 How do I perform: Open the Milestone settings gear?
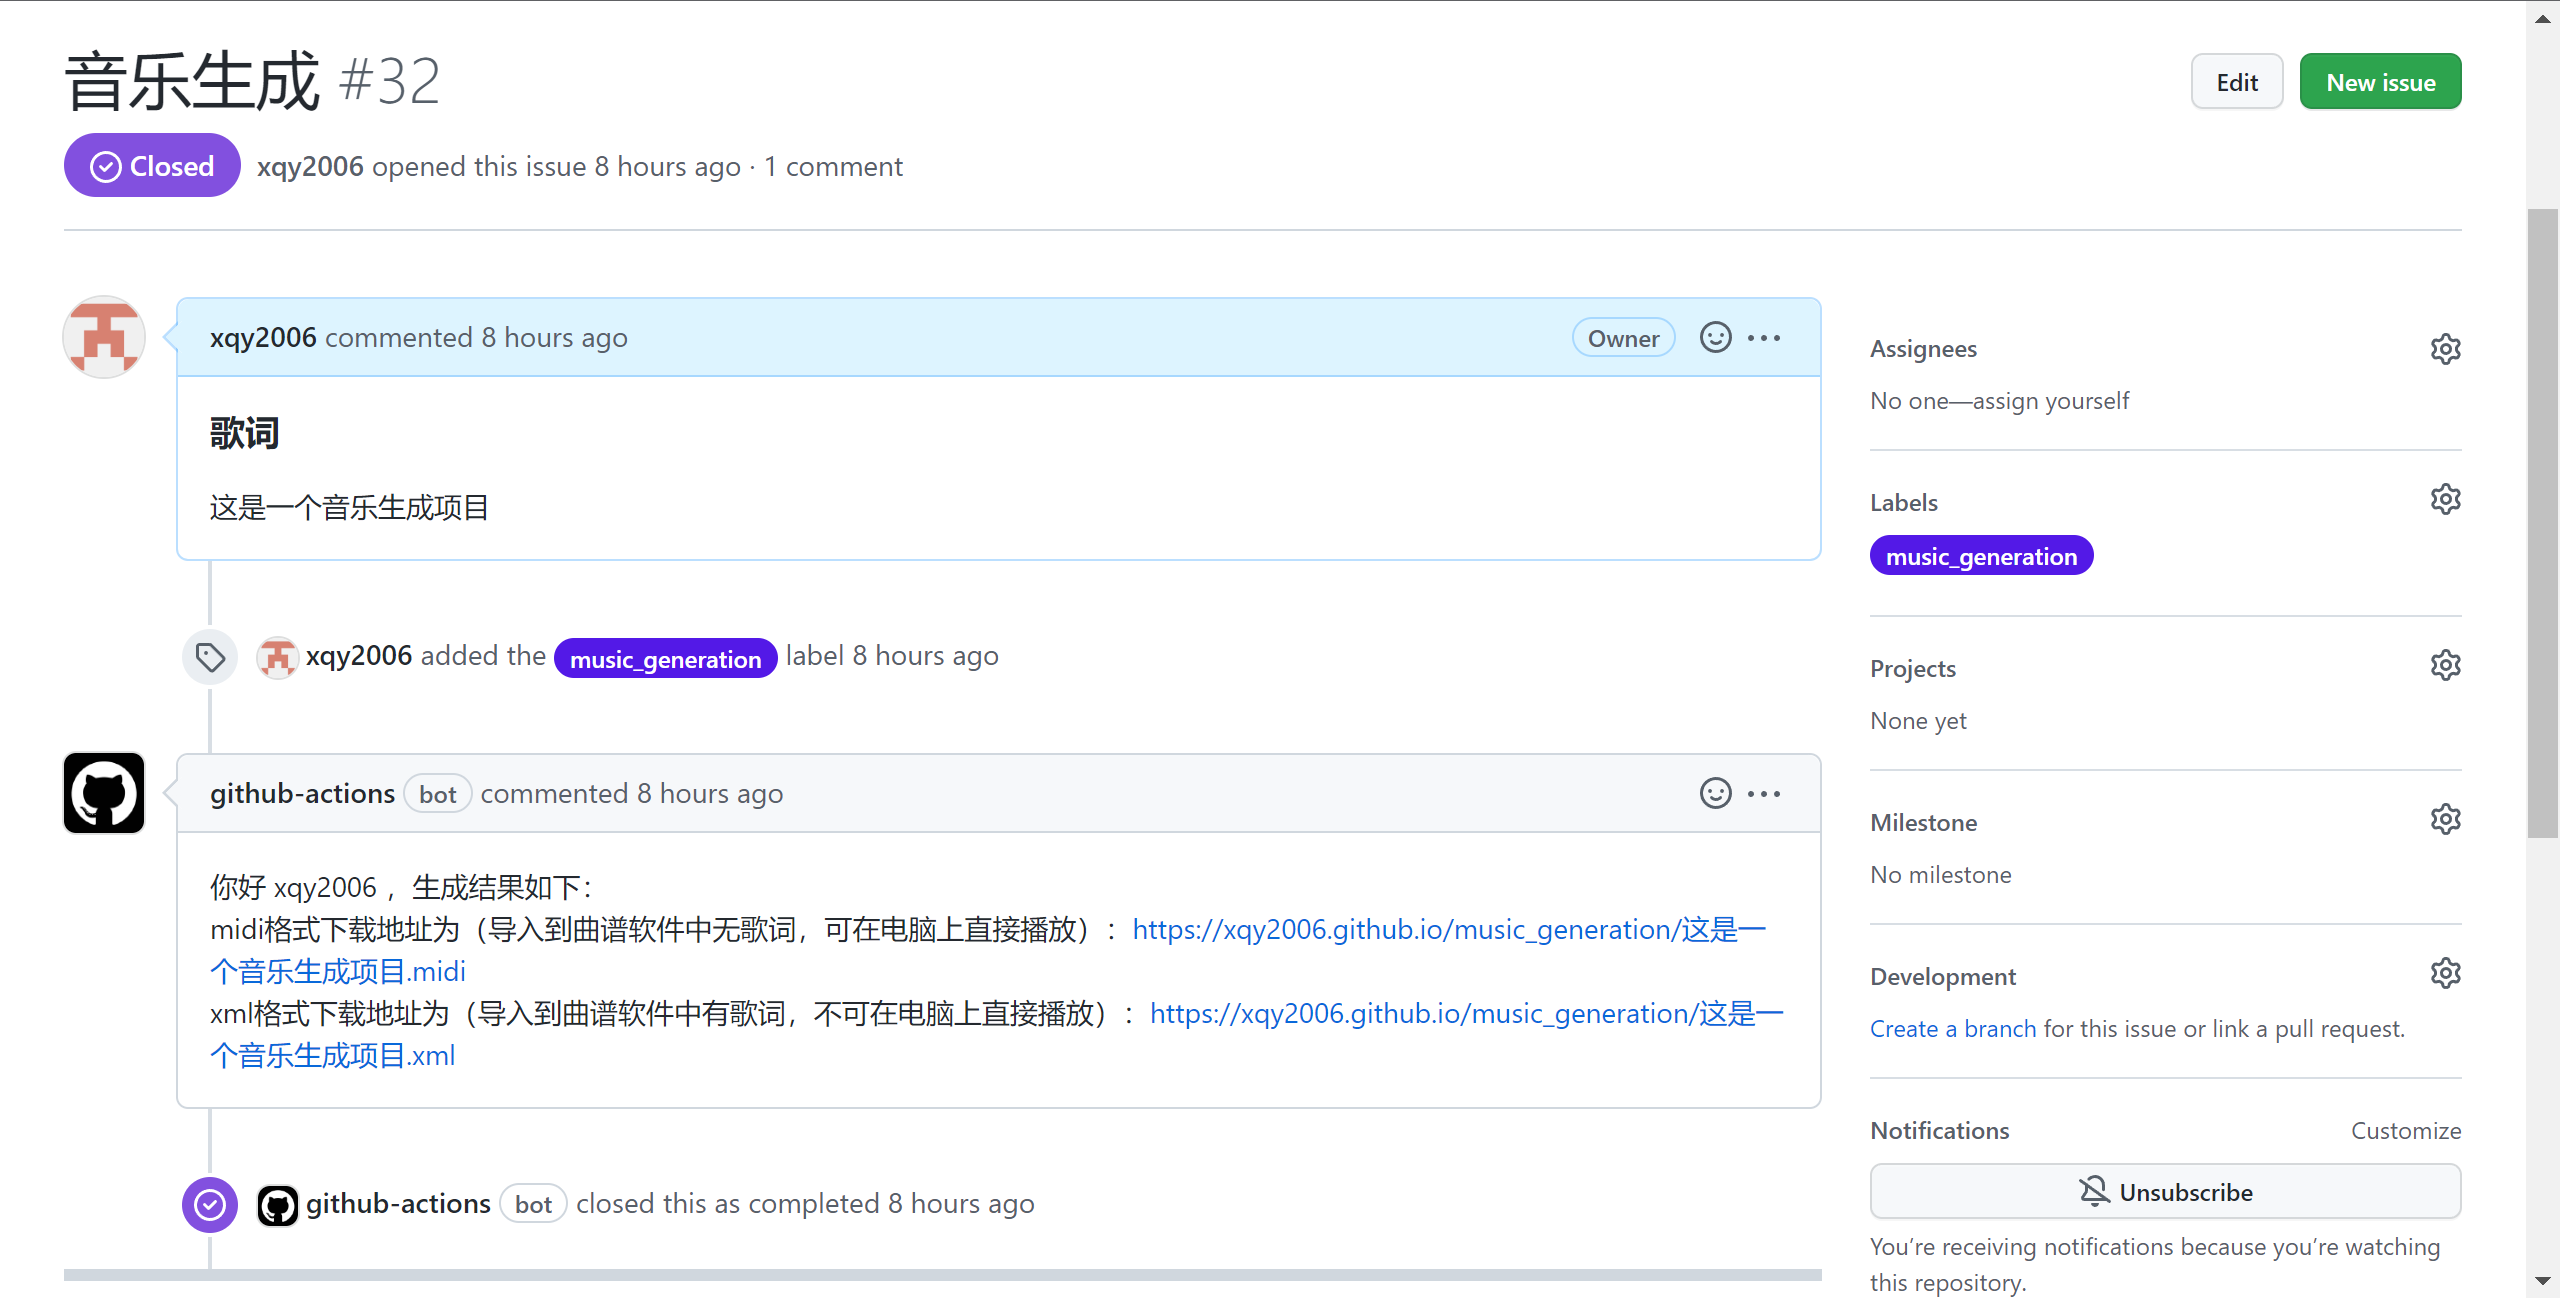click(x=2444, y=818)
